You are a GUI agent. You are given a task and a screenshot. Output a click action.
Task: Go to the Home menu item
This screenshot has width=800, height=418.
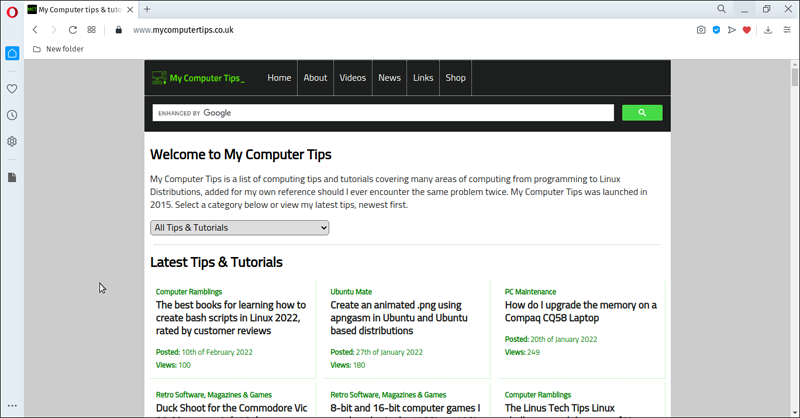tap(279, 78)
